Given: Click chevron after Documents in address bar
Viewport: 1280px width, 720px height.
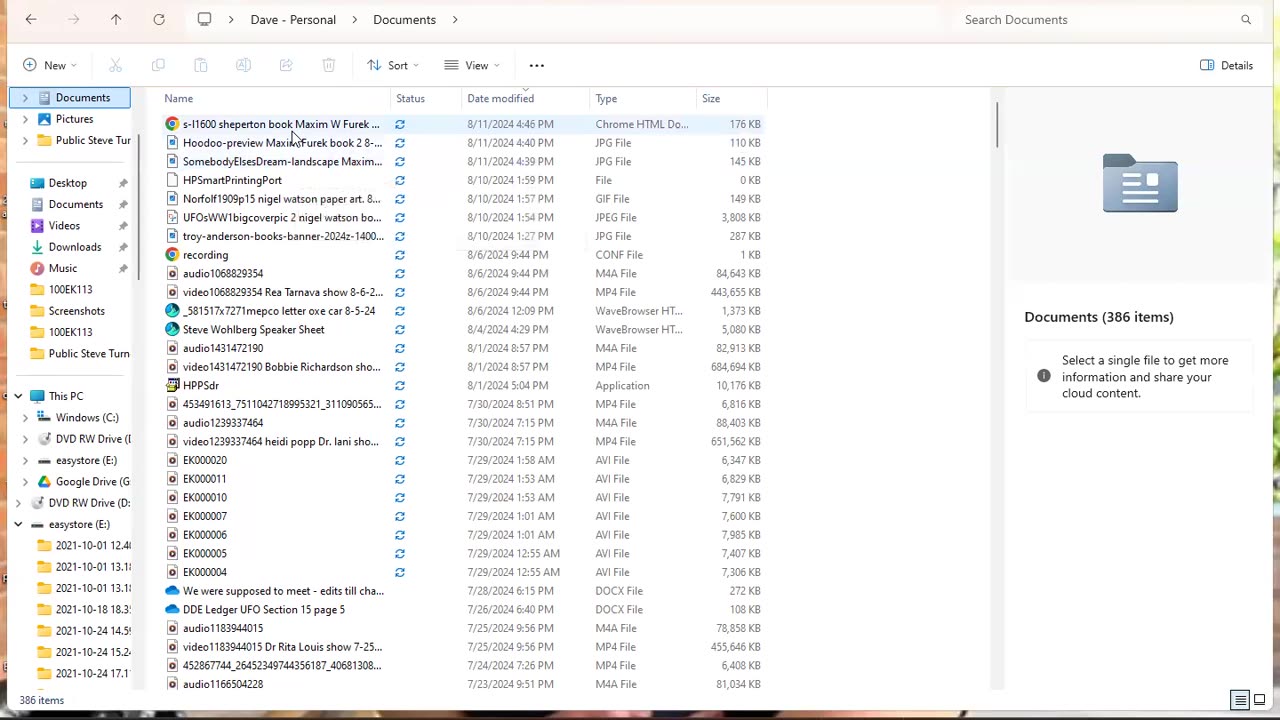Looking at the screenshot, I should [455, 19].
